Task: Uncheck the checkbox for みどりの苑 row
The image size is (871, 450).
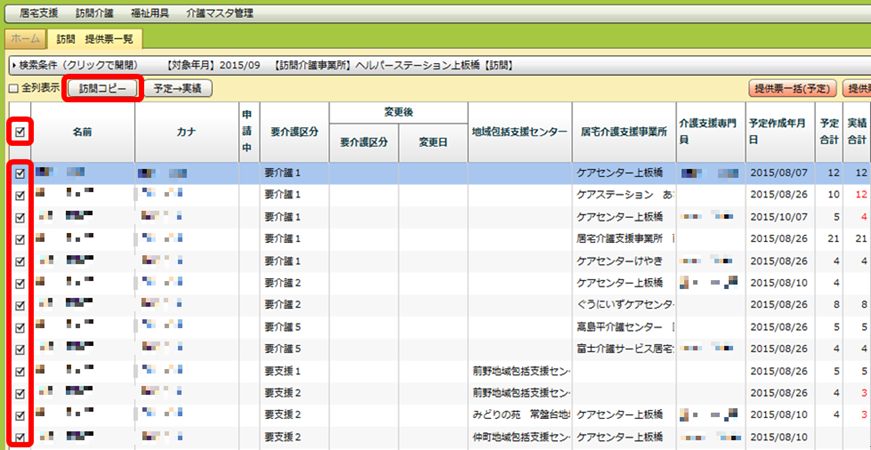Action: point(19,414)
